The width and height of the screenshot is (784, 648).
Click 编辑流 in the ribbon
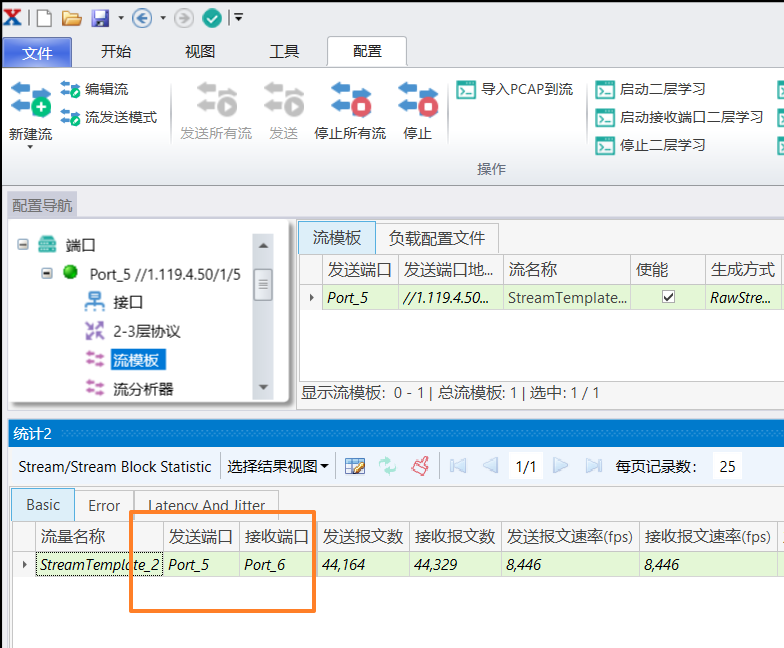(94, 89)
